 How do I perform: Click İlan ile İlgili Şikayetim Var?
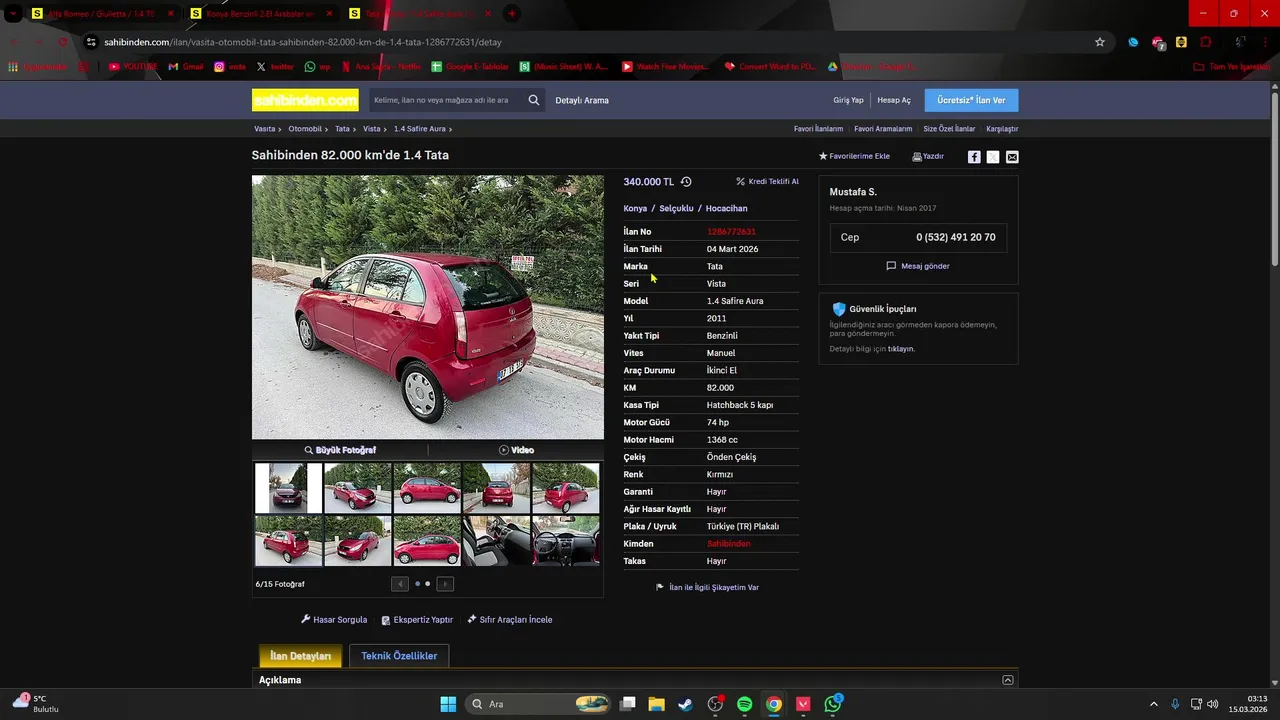pyautogui.click(x=707, y=588)
